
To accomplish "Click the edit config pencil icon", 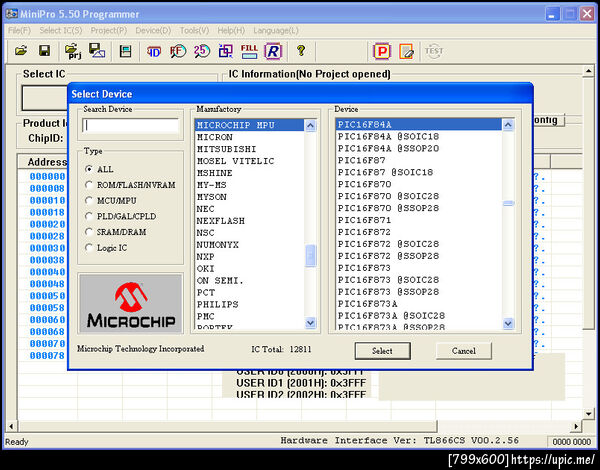I will 406,51.
